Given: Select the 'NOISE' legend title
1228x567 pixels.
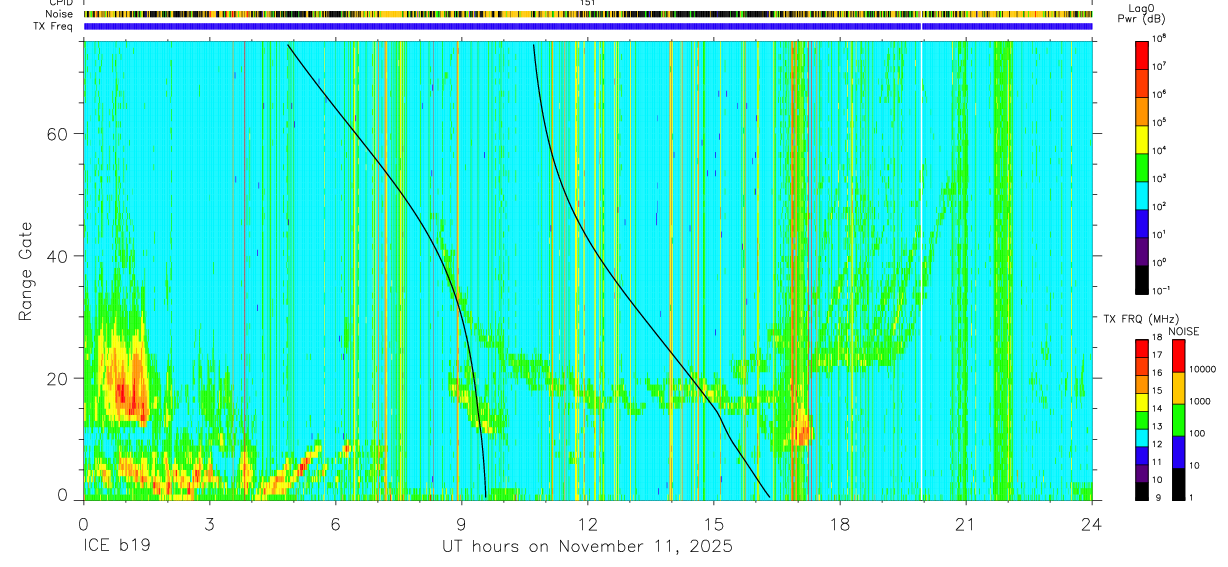Looking at the screenshot, I should point(1183,331).
